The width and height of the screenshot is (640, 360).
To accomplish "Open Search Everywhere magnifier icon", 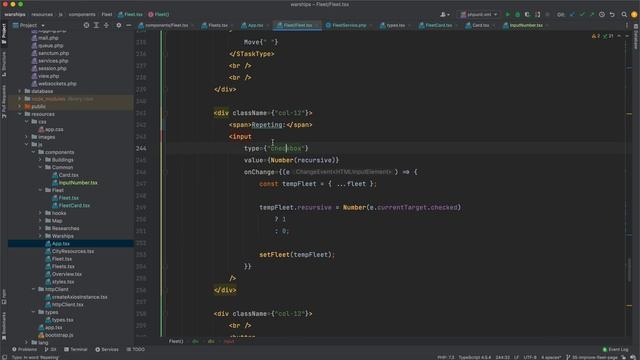I will 624,14.
